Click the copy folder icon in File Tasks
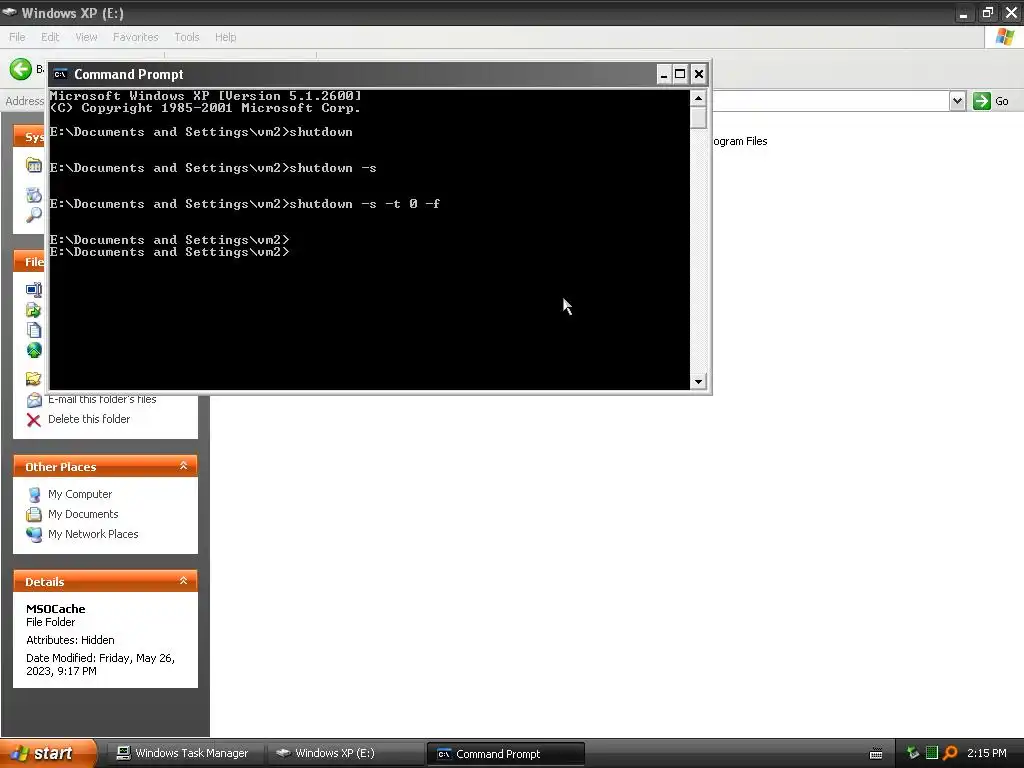The width and height of the screenshot is (1024, 768). (34, 330)
